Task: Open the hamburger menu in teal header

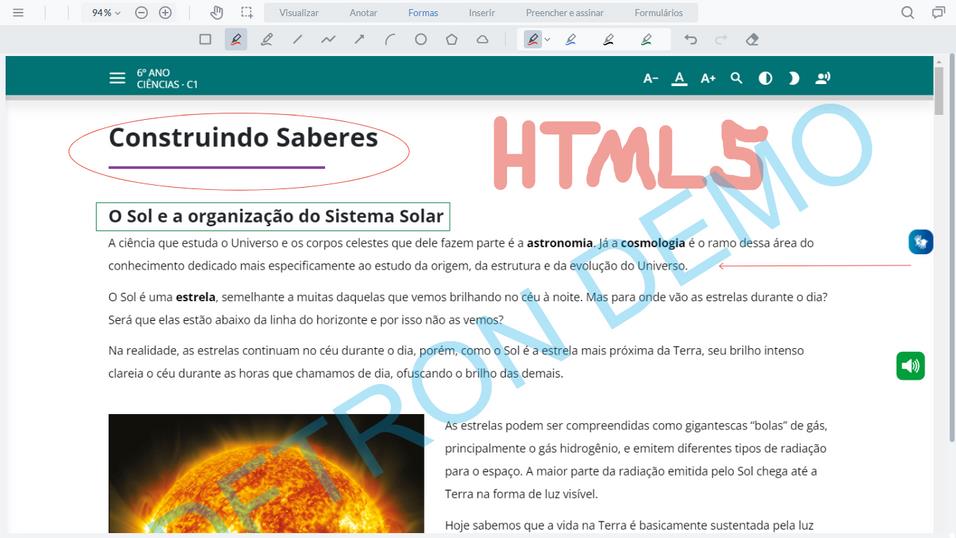Action: pos(117,78)
